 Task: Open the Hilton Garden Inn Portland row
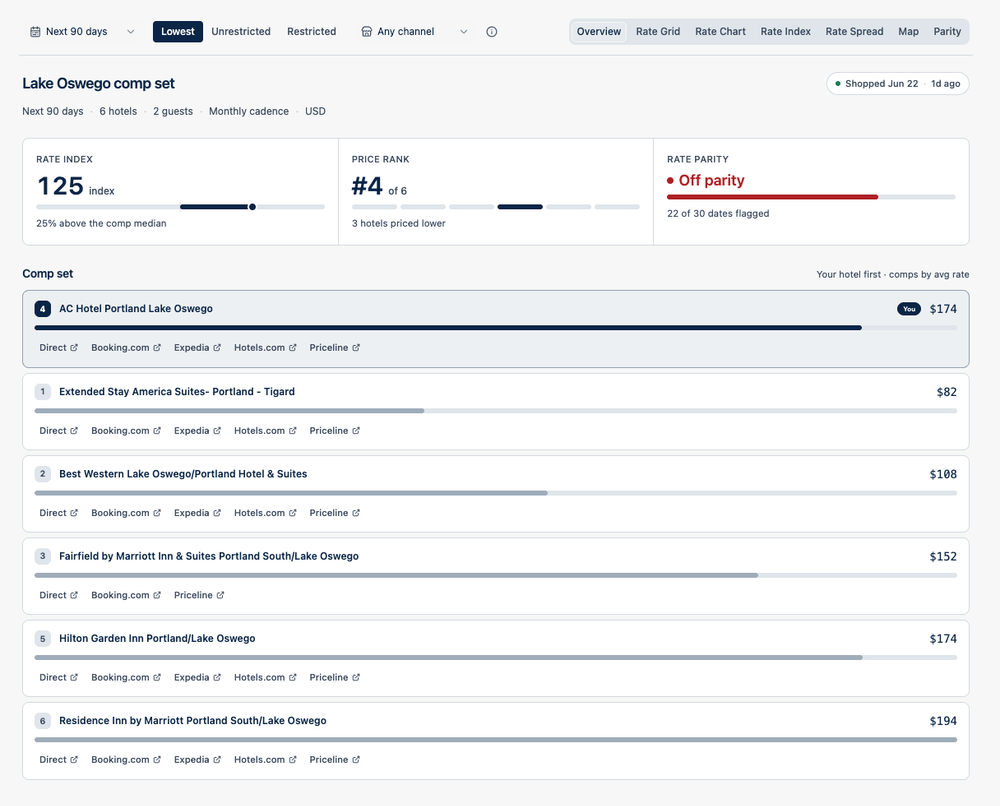point(496,658)
